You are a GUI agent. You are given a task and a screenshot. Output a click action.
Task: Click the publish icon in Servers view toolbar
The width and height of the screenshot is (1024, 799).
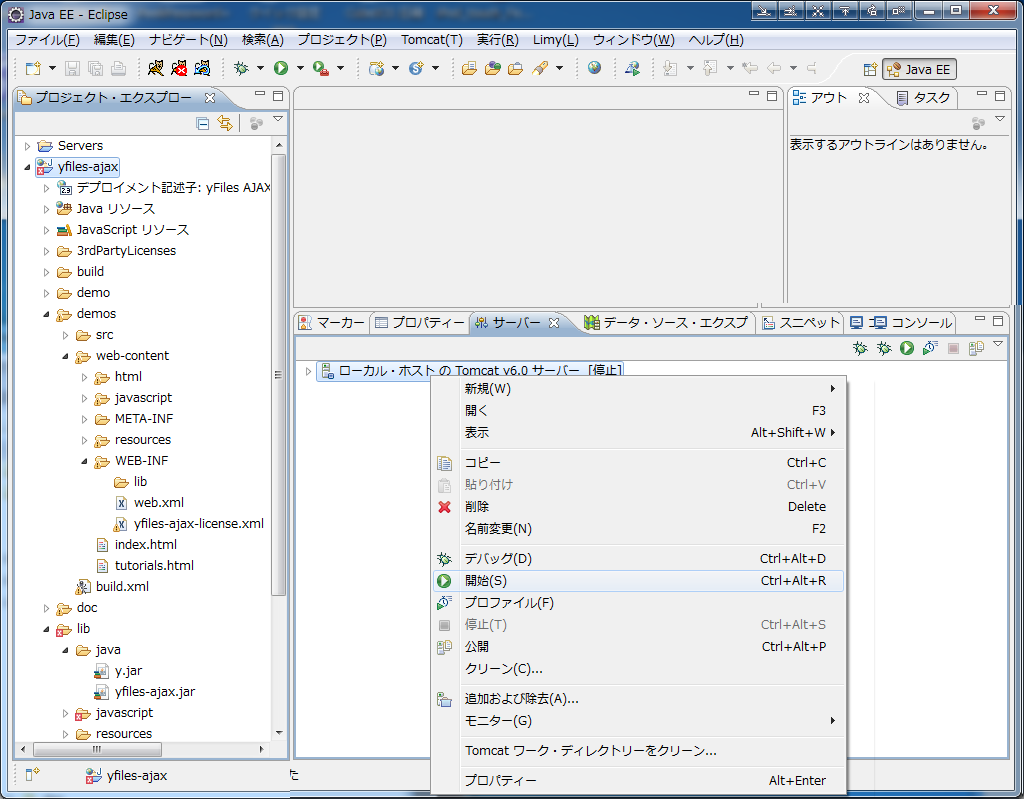pos(976,348)
